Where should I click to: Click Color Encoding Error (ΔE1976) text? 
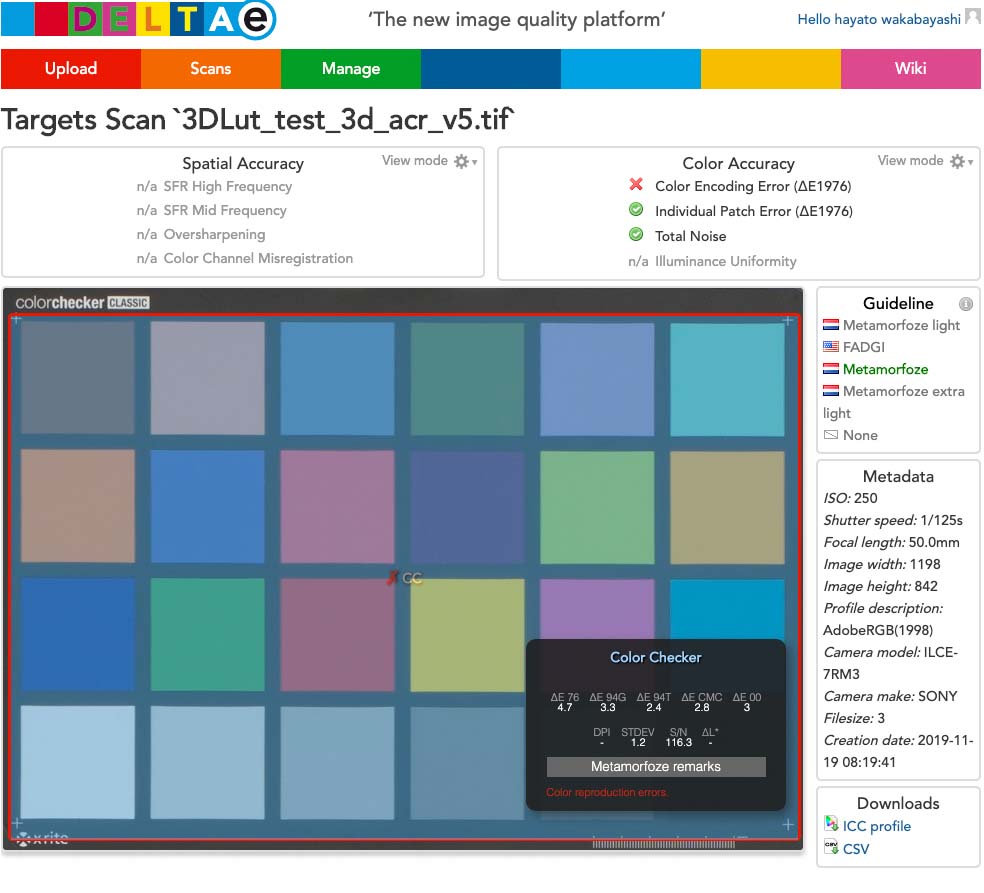753,186
